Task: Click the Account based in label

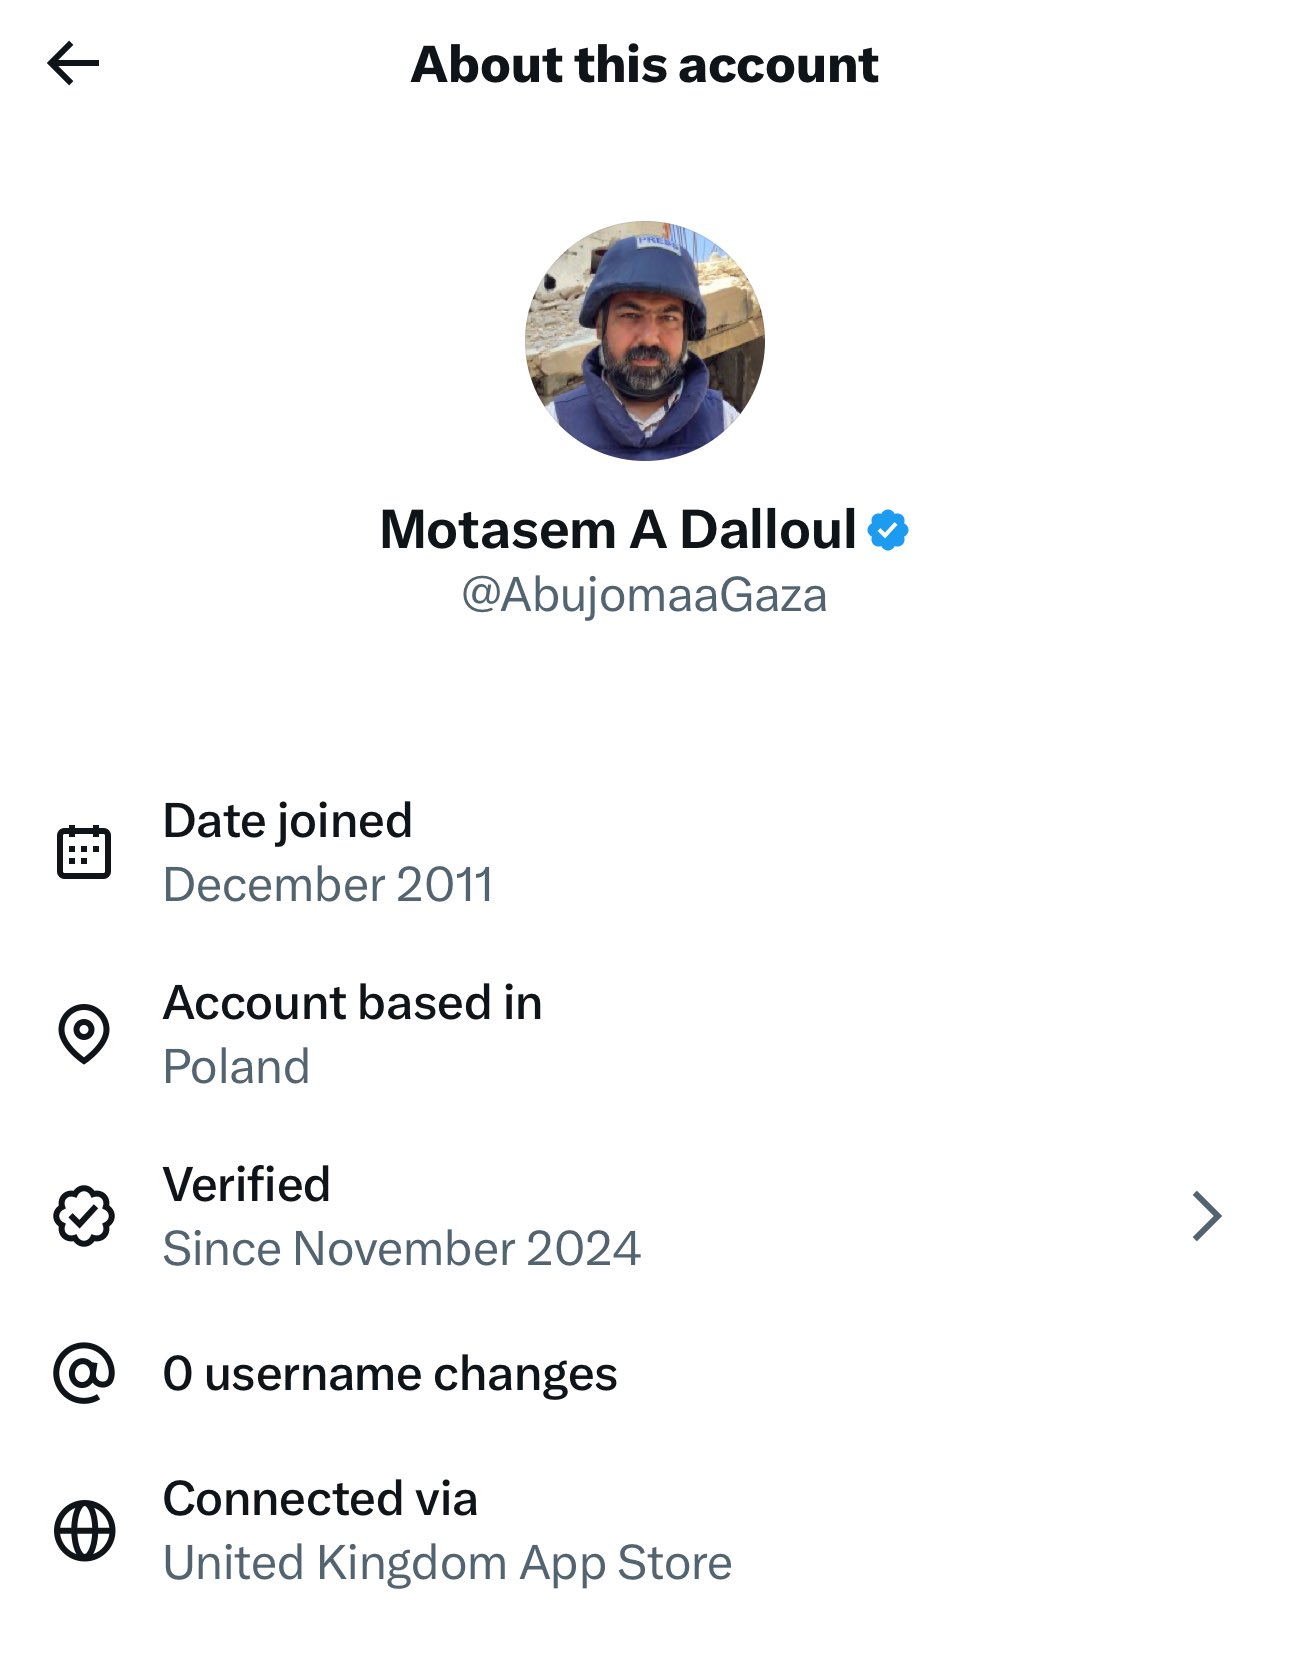Action: [352, 1003]
